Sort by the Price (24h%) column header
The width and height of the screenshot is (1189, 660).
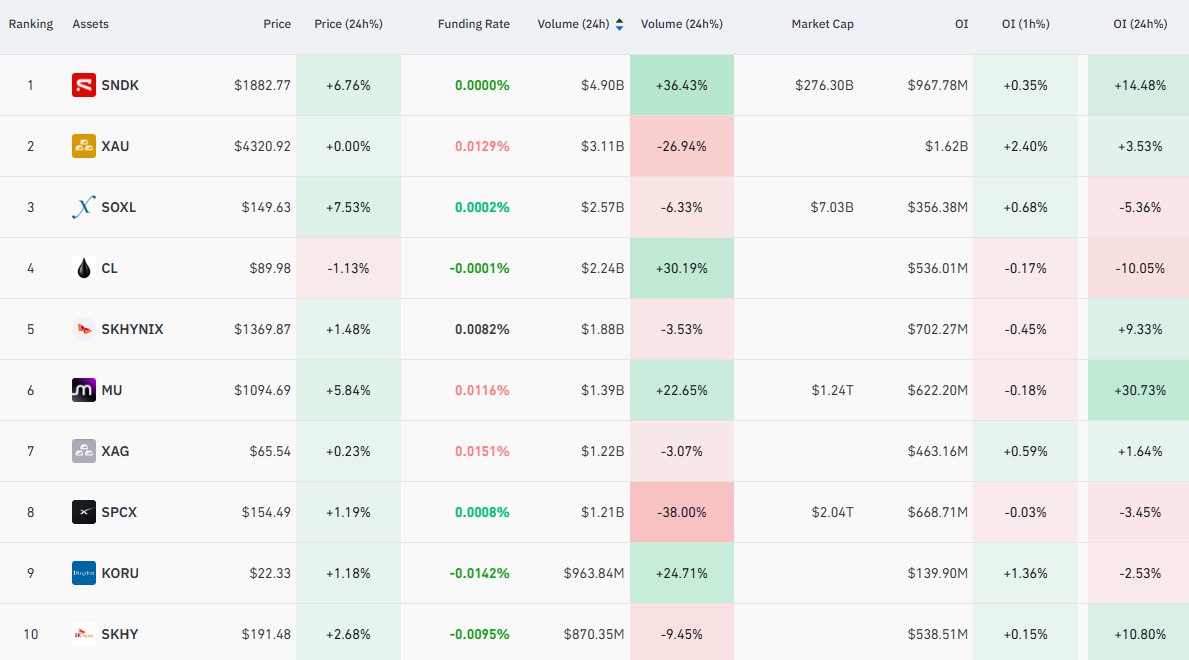348,24
